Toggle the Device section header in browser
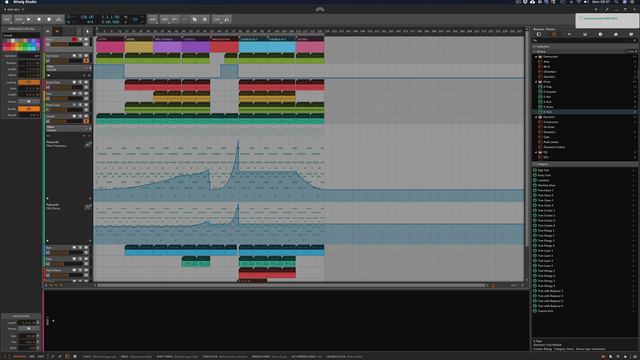This screenshot has height=360, width=640. pos(584,51)
